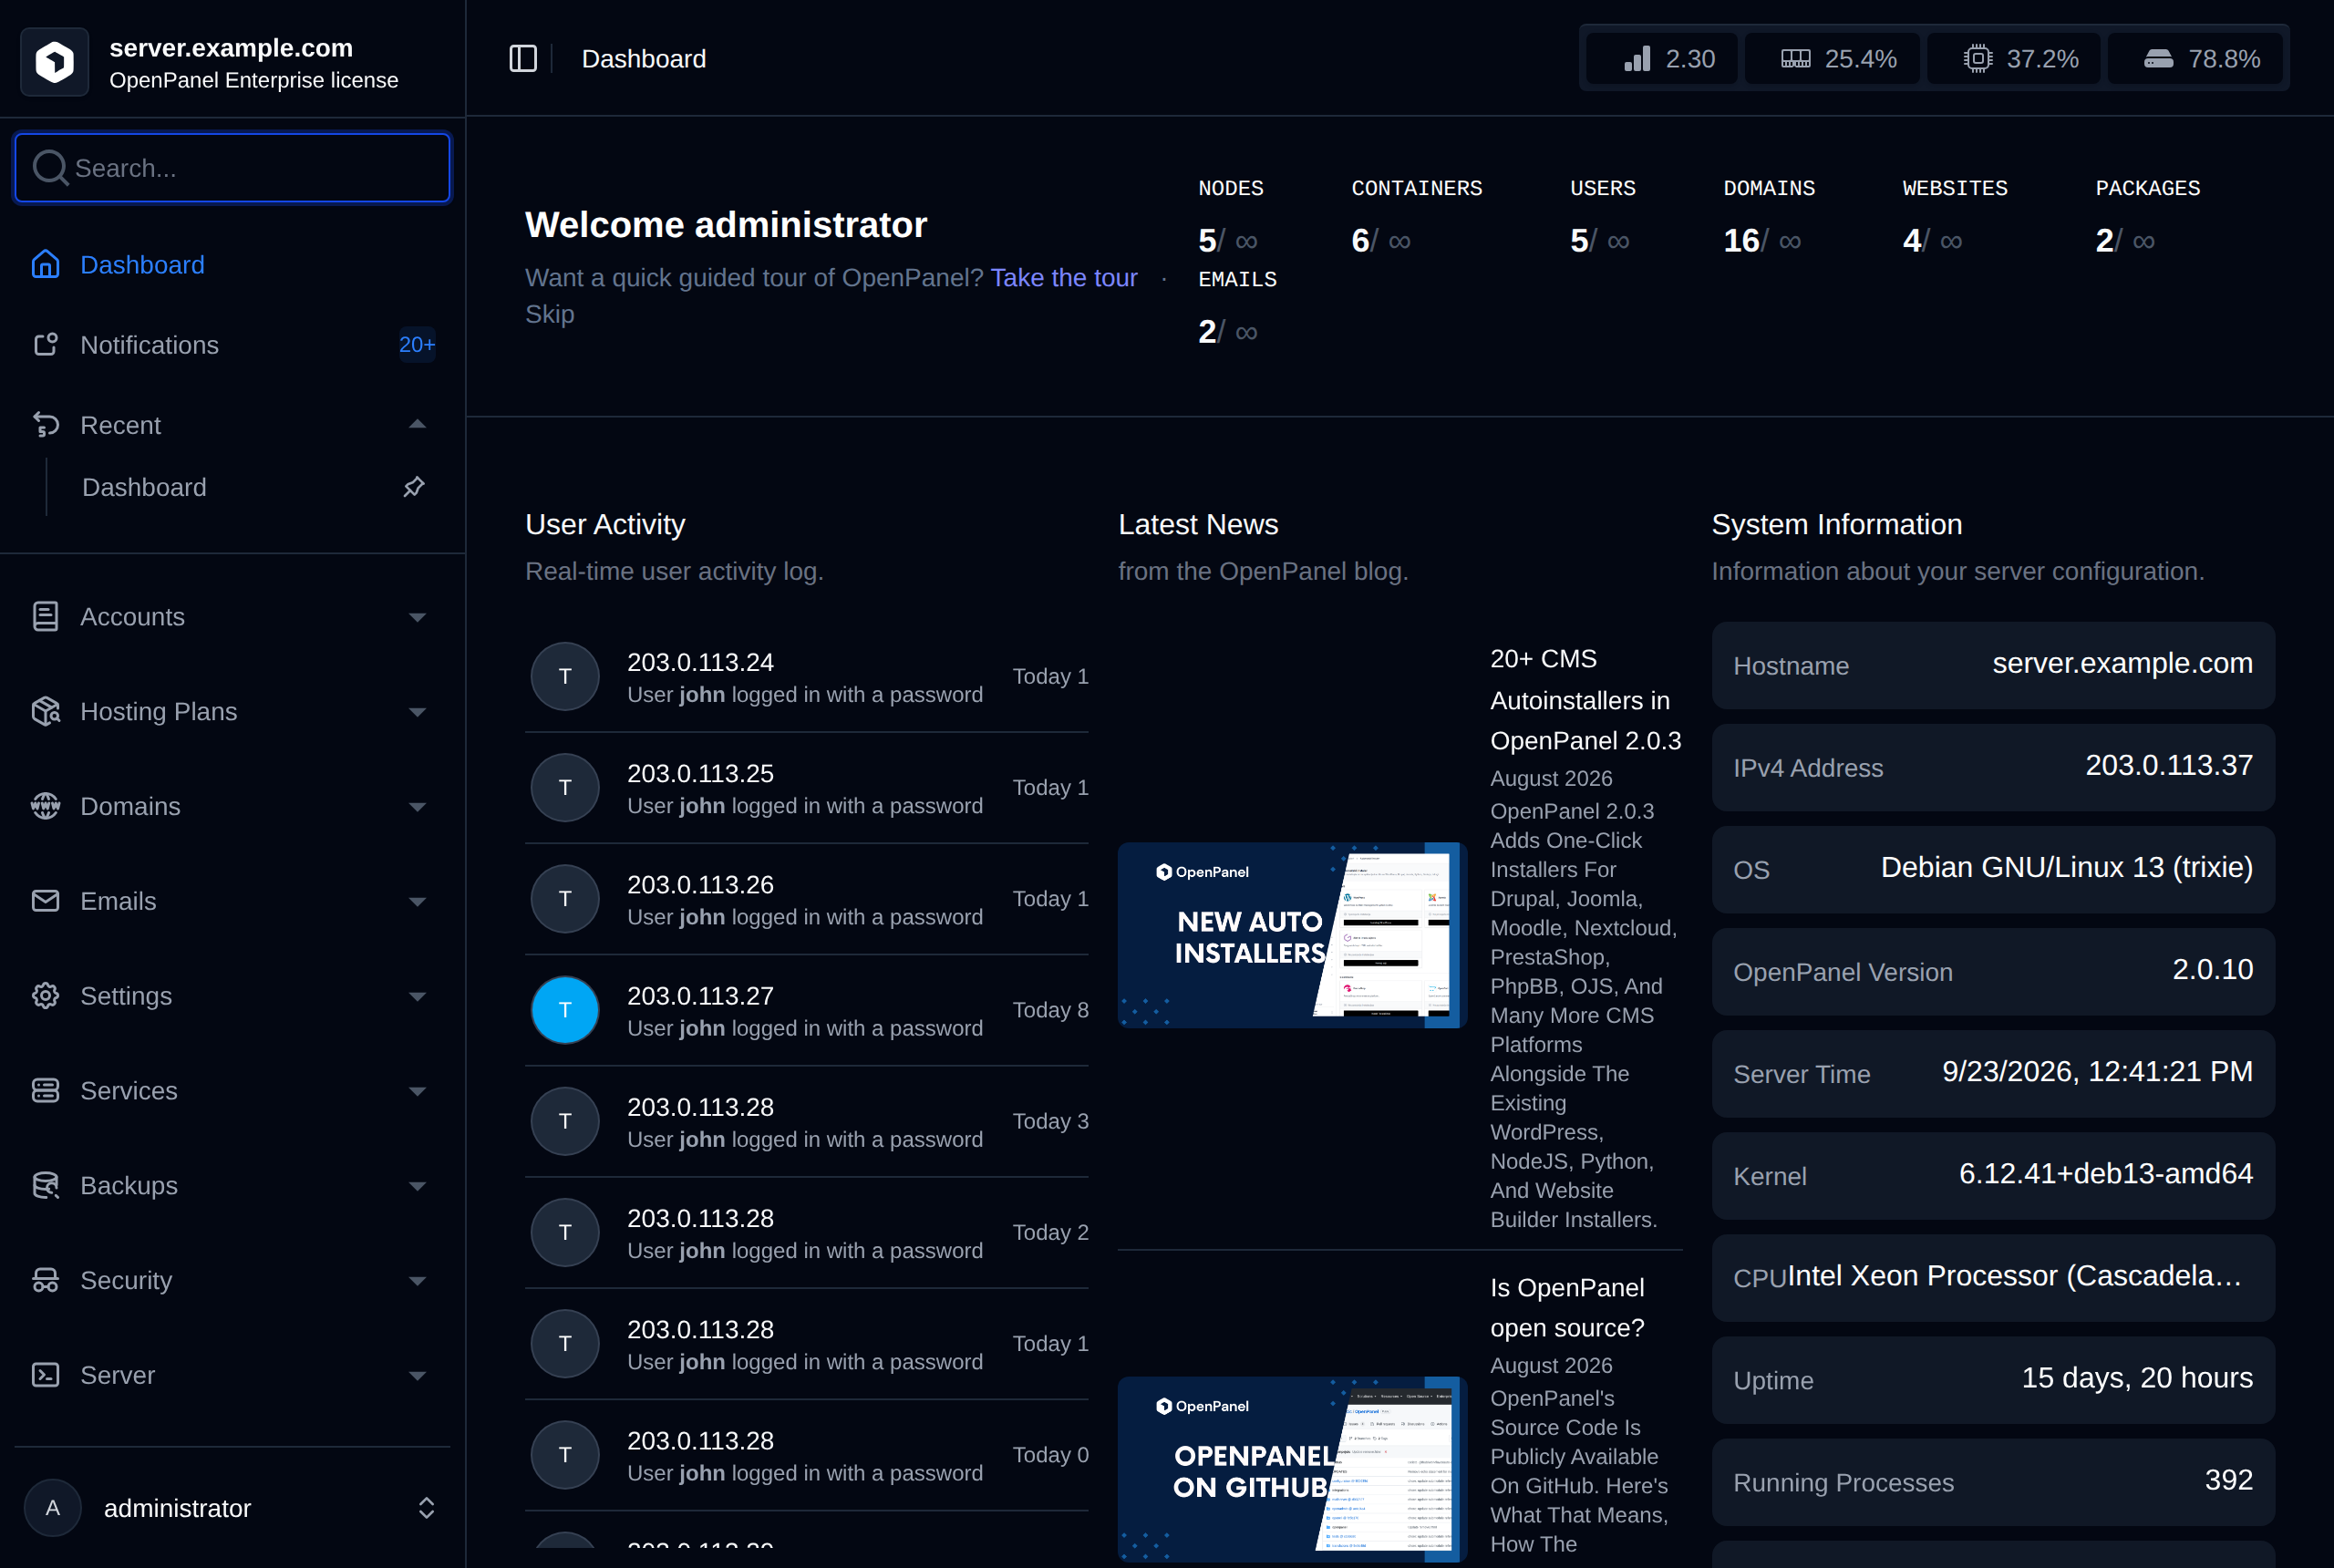Screen dimensions: 2334x1568
Task: Click the CPU usage chip icon
Action: tap(1977, 59)
